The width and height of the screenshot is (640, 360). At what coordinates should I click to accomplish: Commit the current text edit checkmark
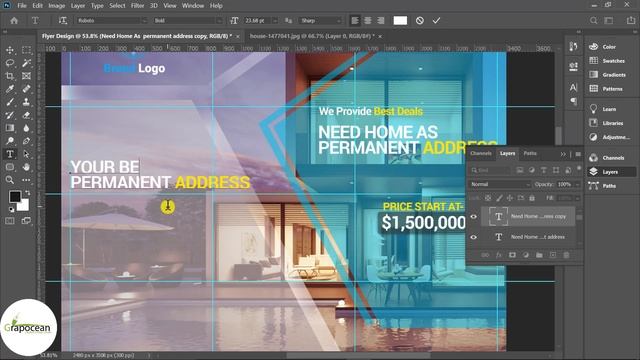436,20
